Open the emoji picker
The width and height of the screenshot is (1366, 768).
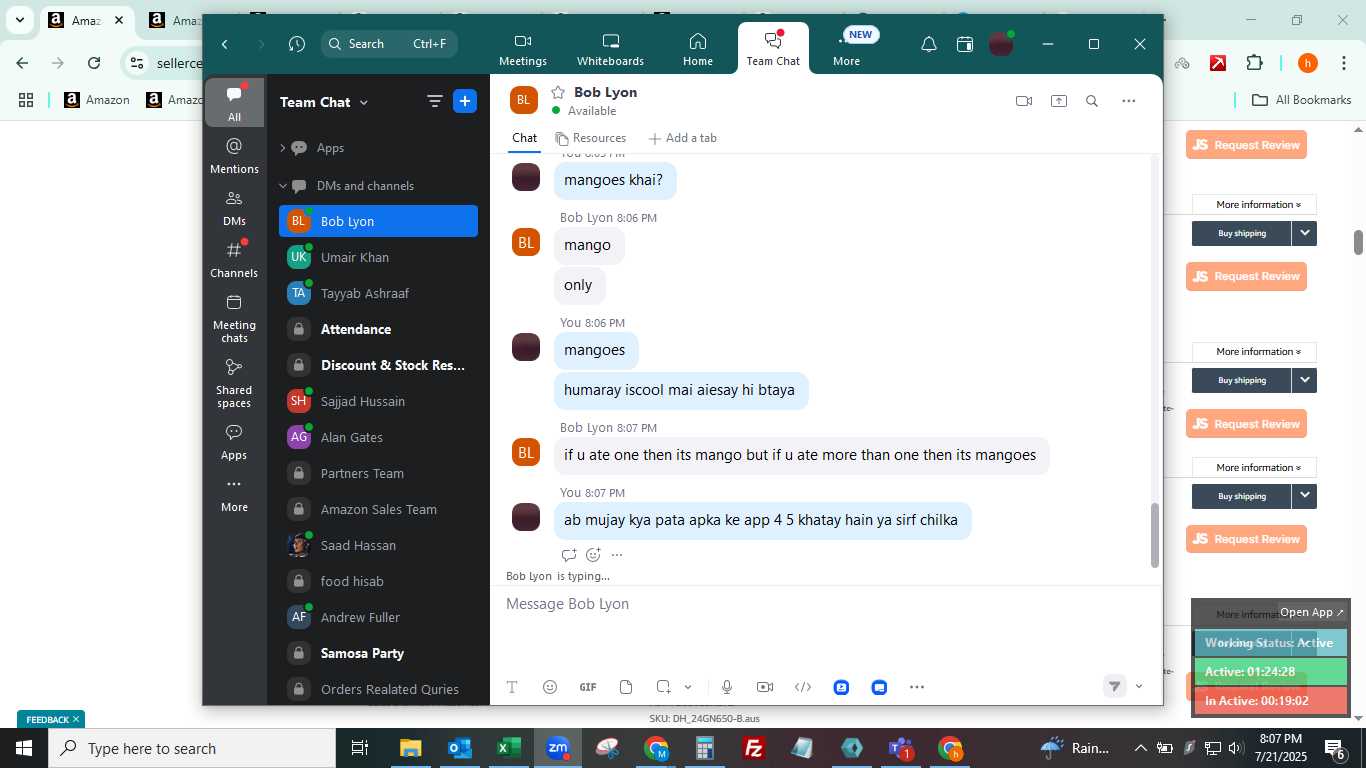(550, 687)
